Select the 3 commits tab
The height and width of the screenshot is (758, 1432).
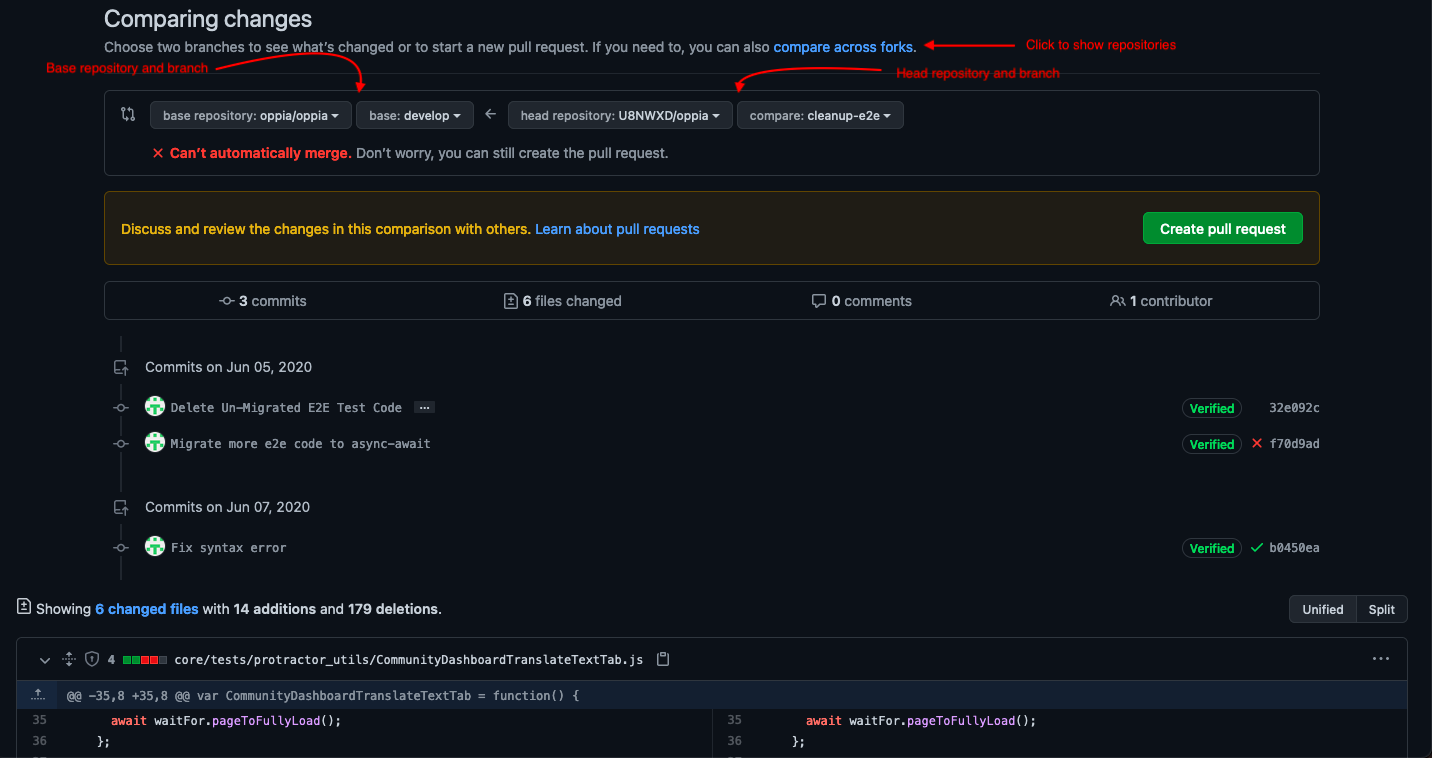click(263, 301)
